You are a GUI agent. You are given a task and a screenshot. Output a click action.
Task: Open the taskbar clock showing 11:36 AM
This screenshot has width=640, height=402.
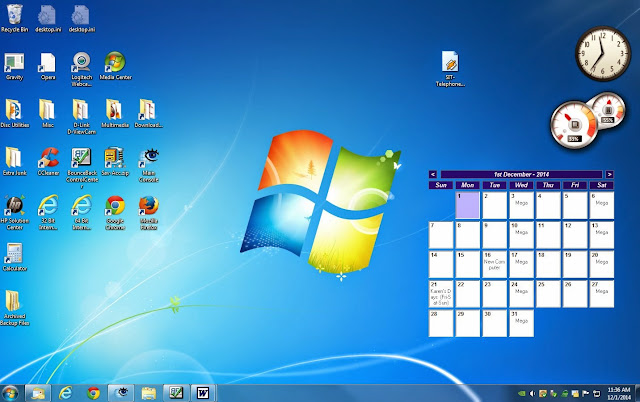coord(619,393)
